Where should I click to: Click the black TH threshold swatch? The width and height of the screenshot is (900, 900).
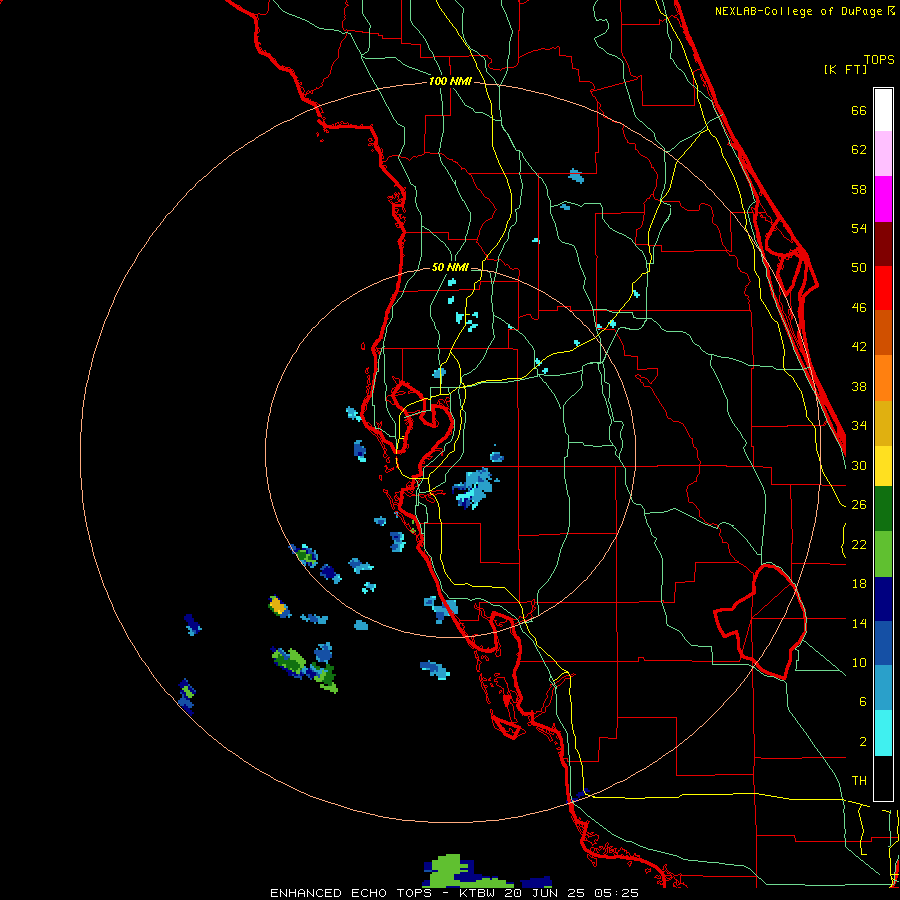pyautogui.click(x=883, y=778)
